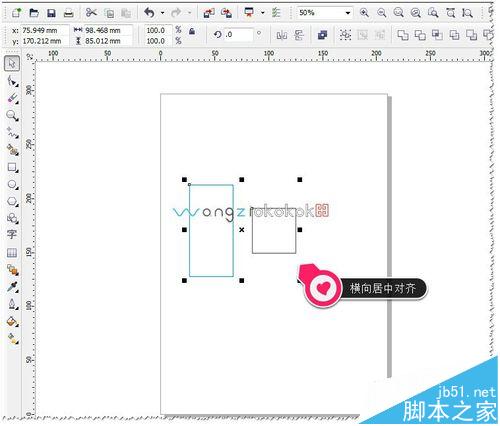Click the ruler origin corner box
The width and height of the screenshot is (500, 426).
(30, 56)
